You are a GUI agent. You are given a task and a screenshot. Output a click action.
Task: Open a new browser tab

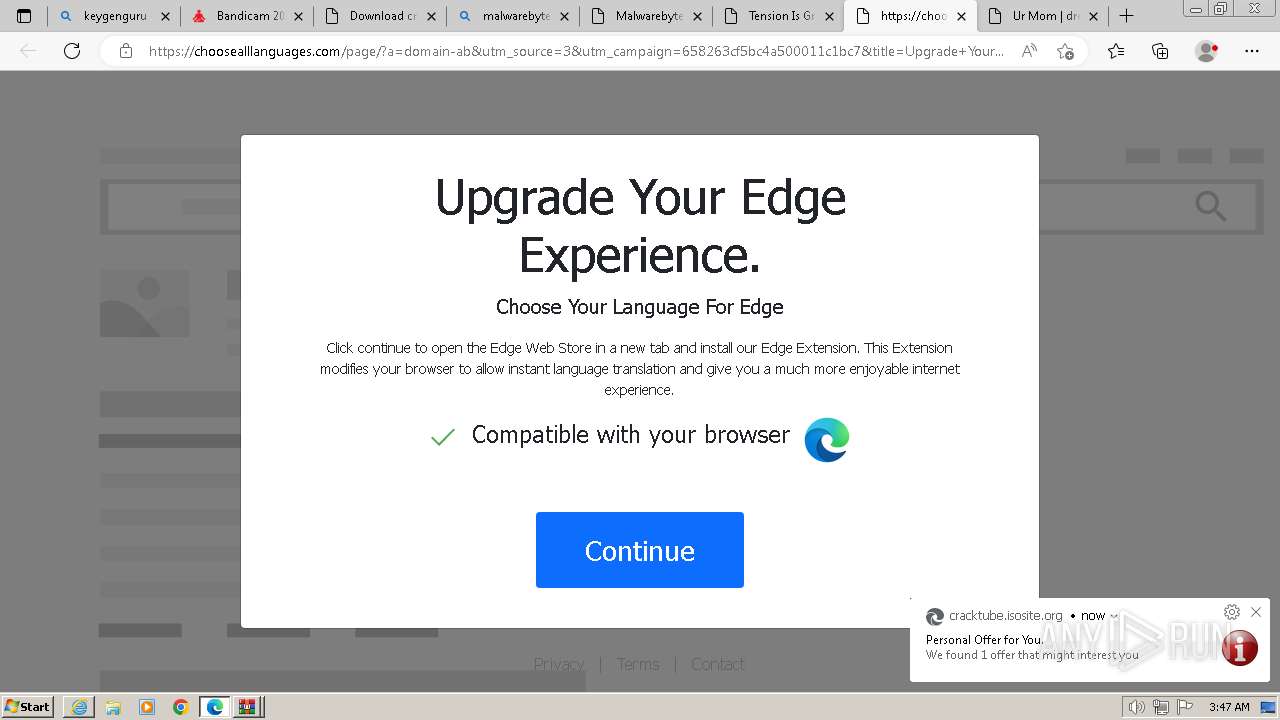pos(1126,16)
